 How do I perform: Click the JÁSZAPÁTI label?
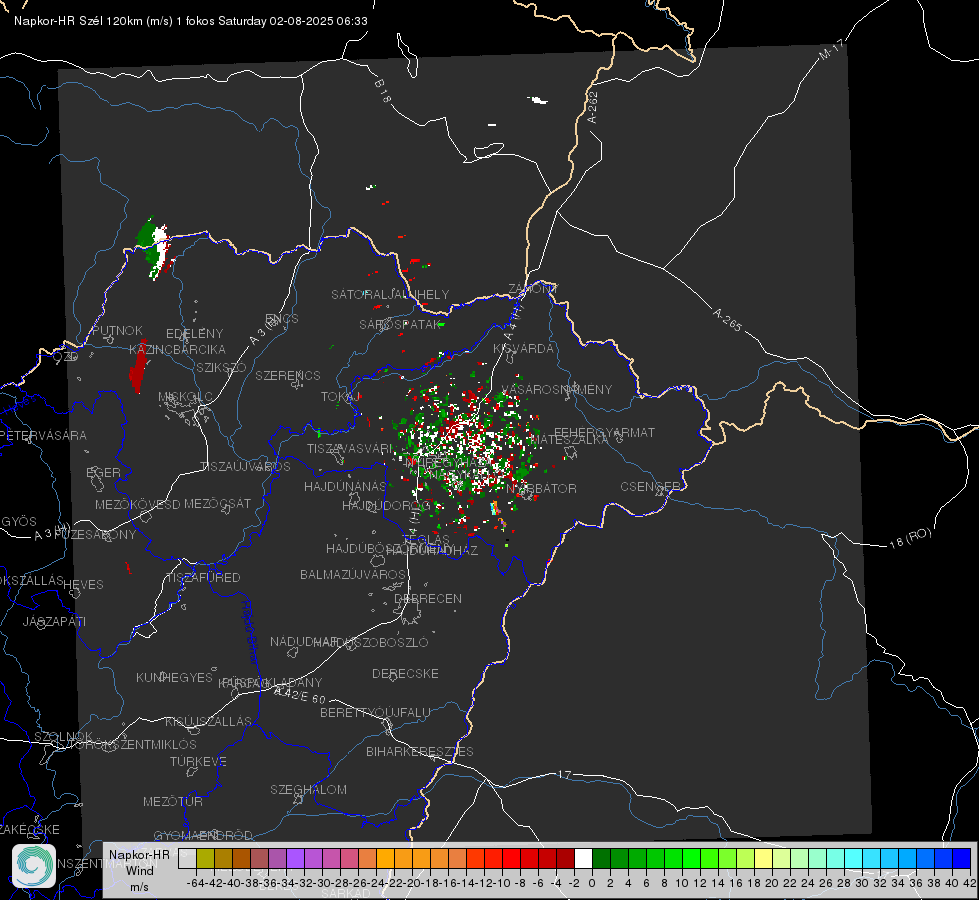[54, 621]
